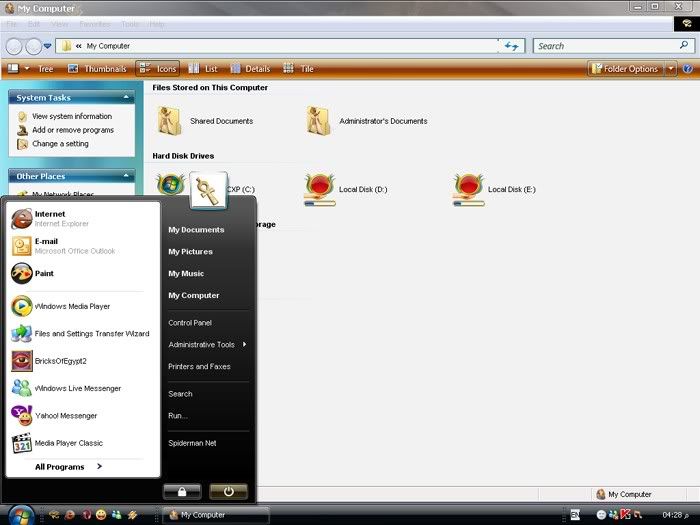Image resolution: width=700 pixels, height=525 pixels.
Task: Open Administrator's Documents folder
Action: tap(367, 121)
